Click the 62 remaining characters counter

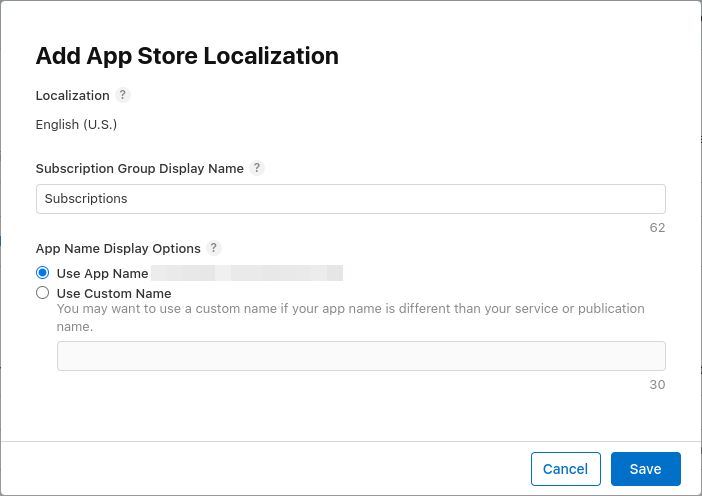click(x=657, y=227)
